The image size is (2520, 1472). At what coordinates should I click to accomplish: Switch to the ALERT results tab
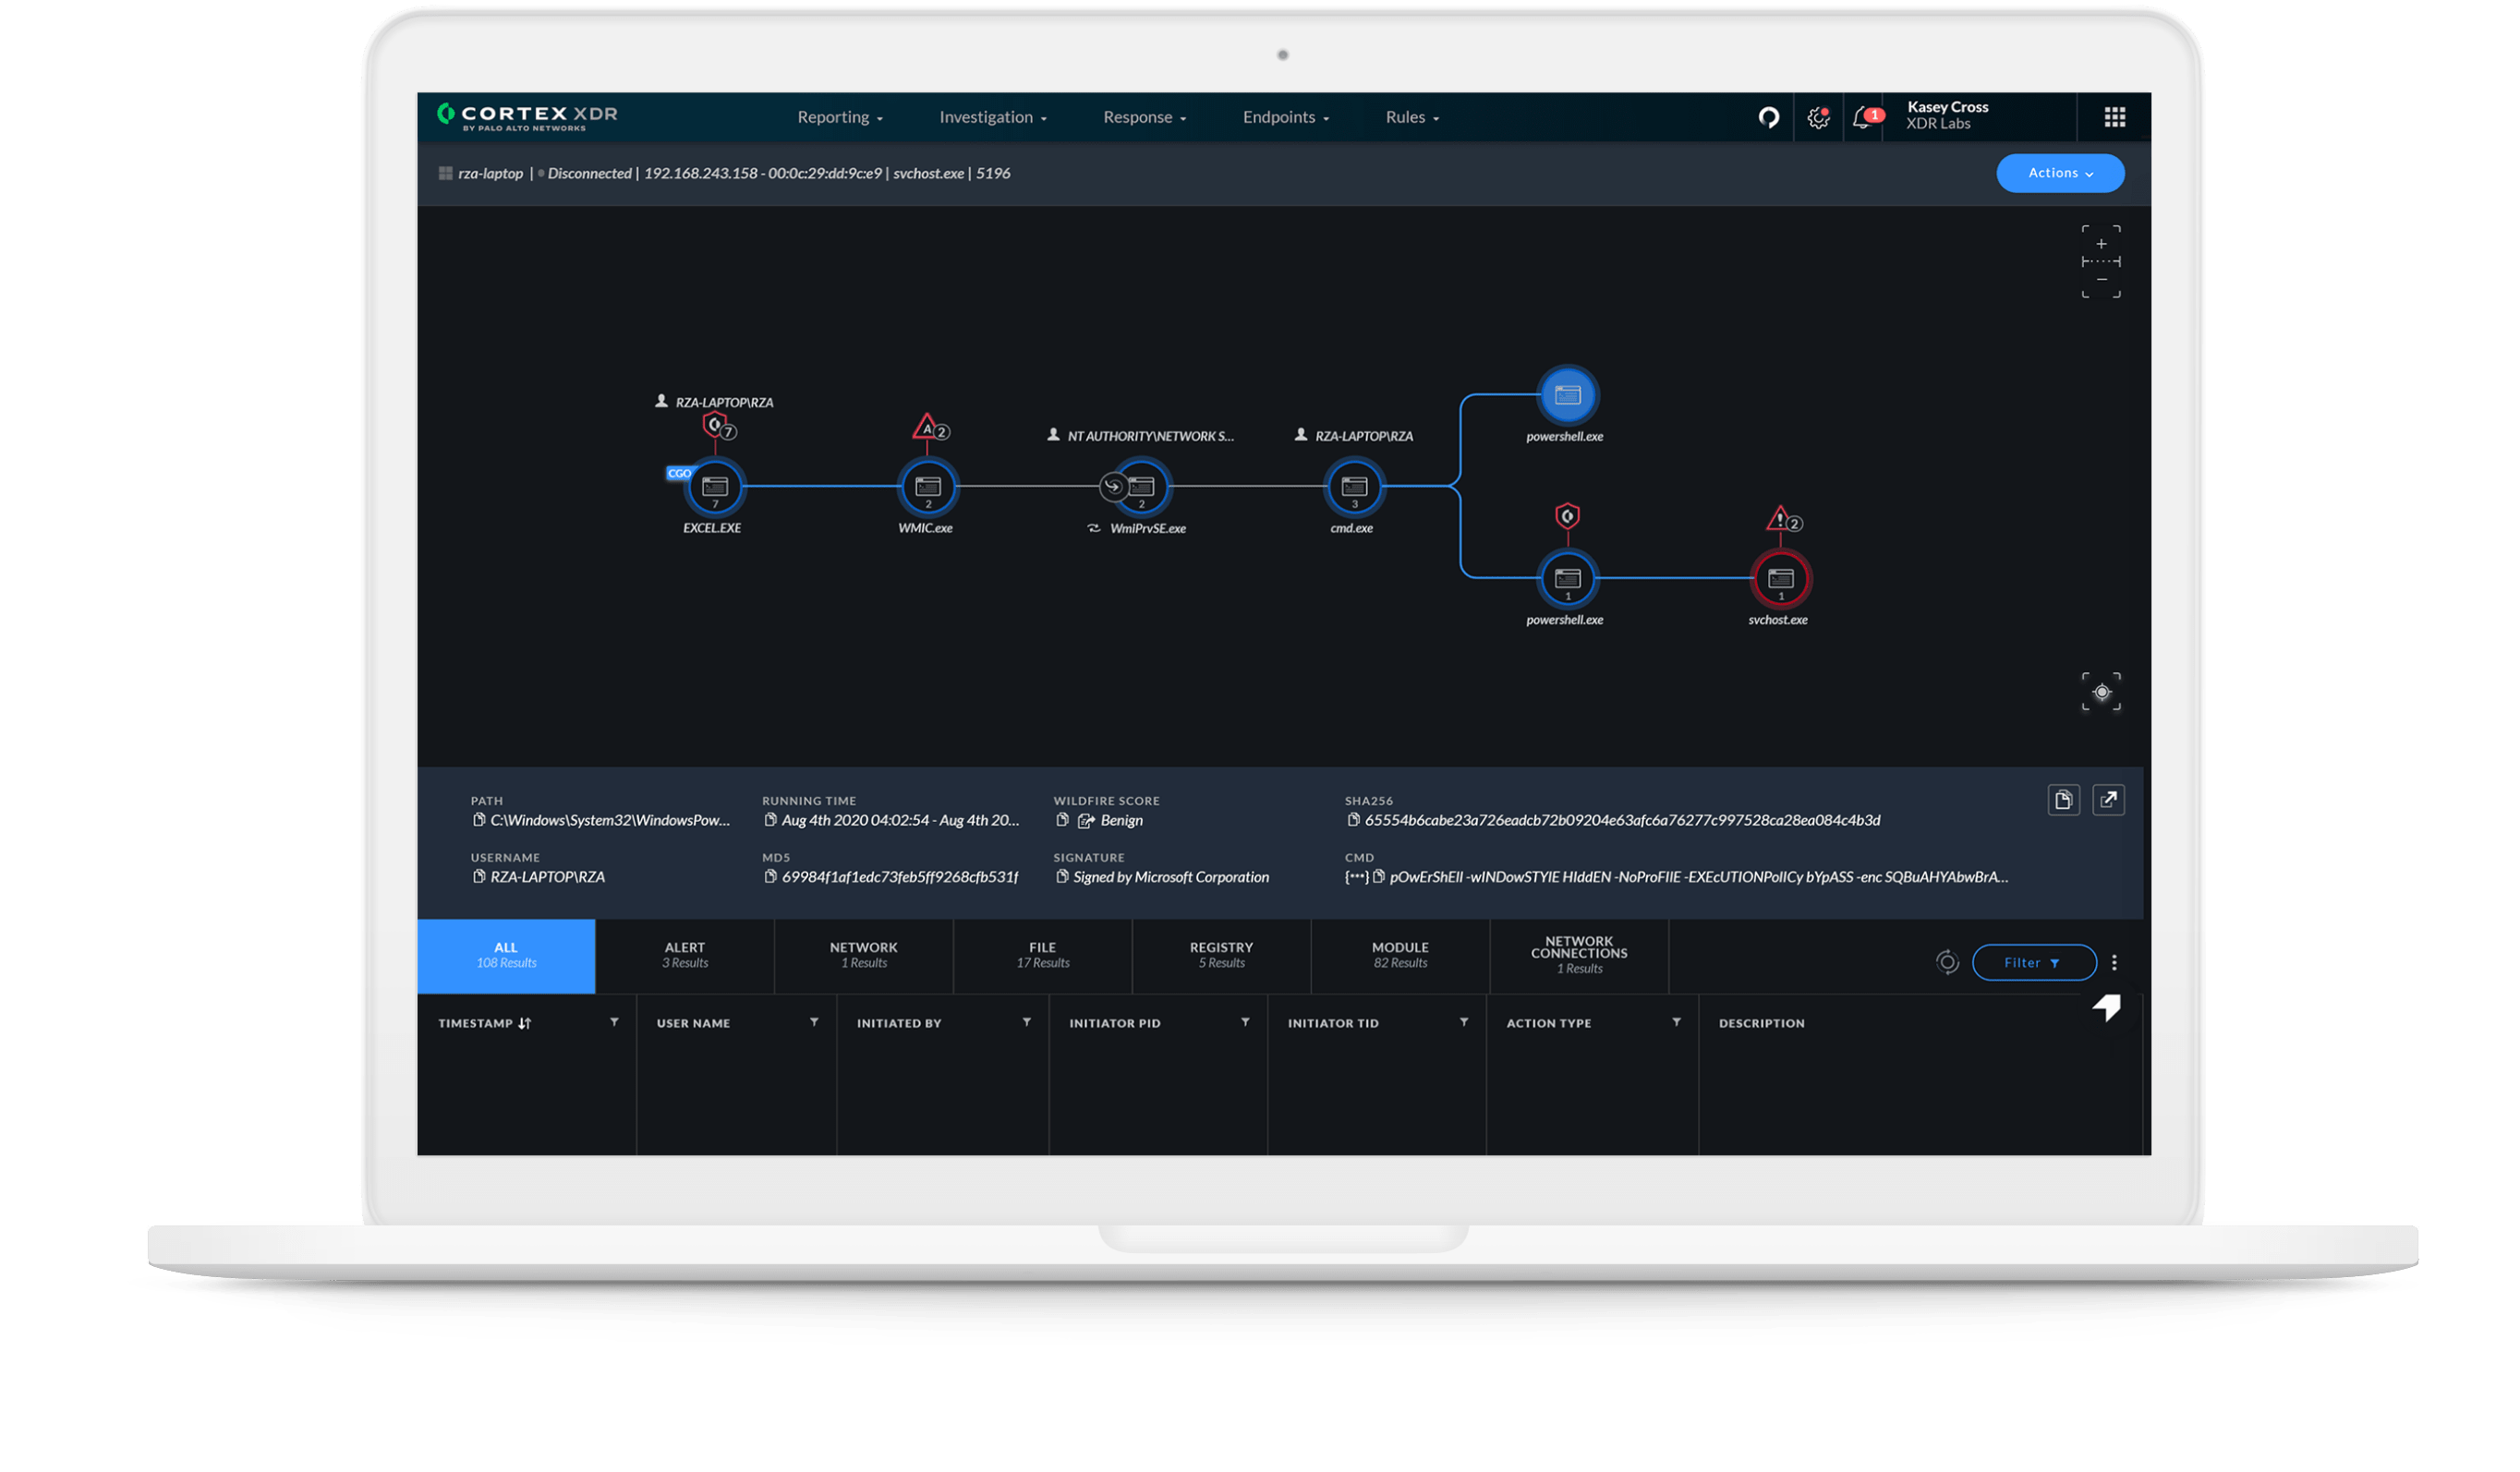(x=685, y=955)
